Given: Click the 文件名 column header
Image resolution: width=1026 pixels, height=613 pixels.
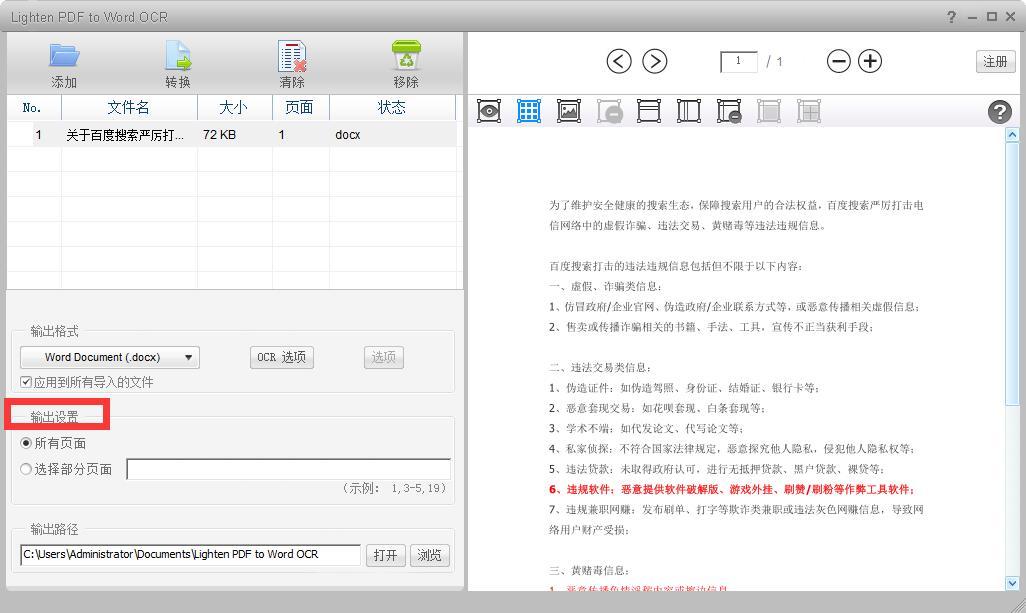Looking at the screenshot, I should pos(129,107).
